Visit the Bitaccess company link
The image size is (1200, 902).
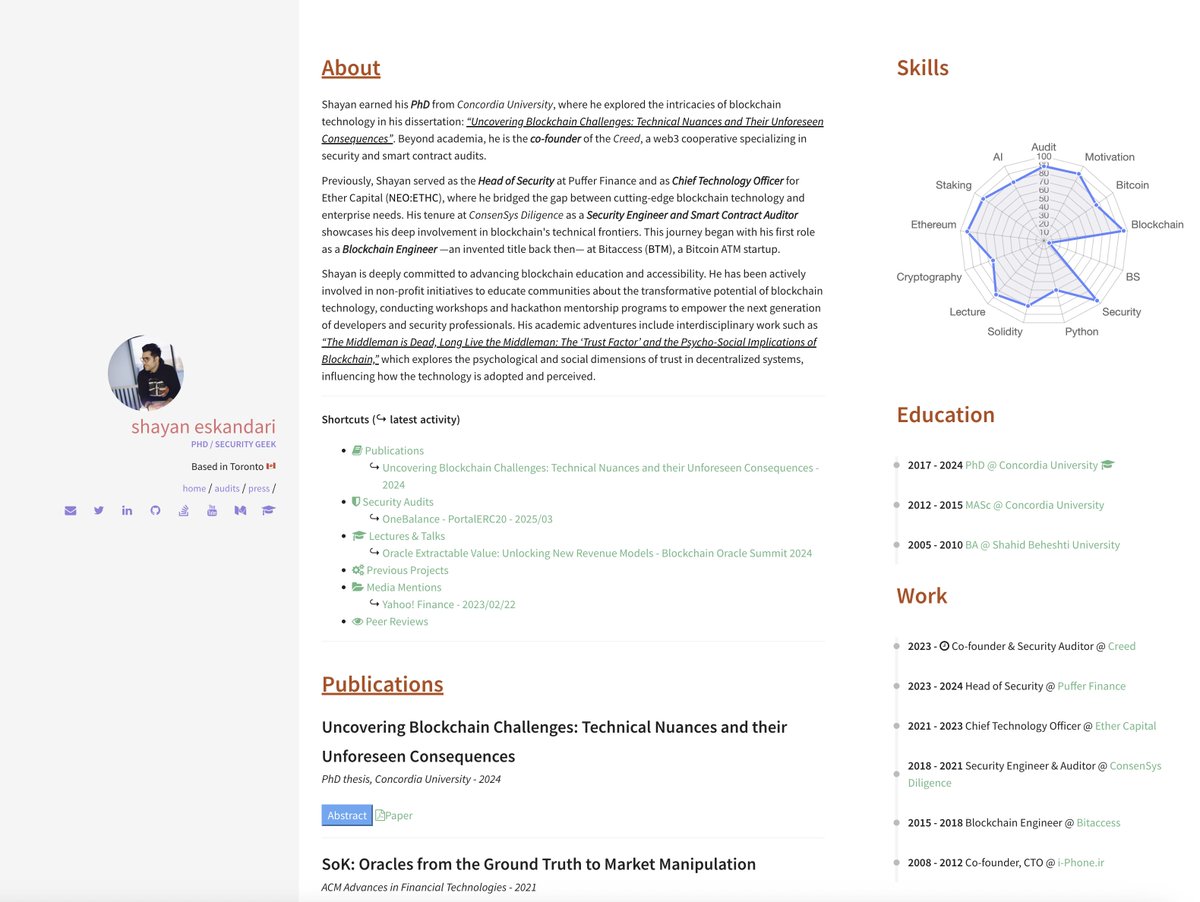point(1099,823)
